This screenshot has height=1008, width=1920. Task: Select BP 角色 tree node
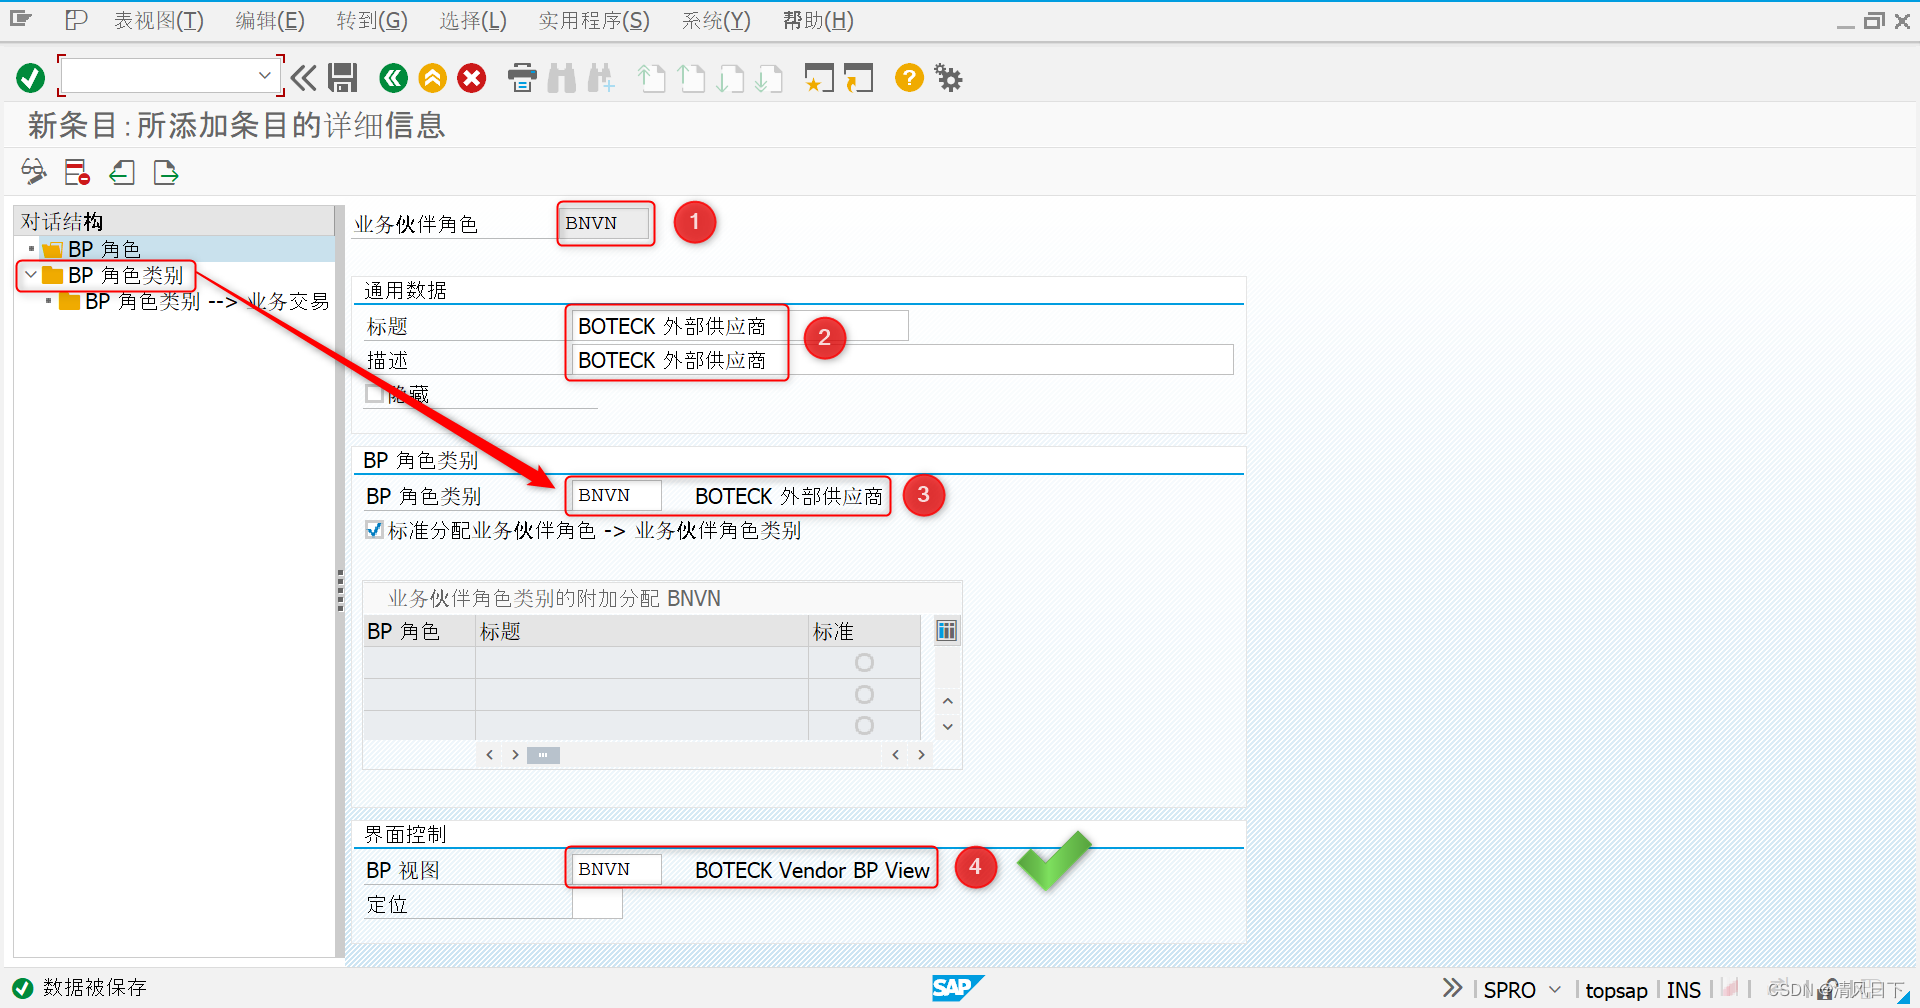[x=104, y=249]
